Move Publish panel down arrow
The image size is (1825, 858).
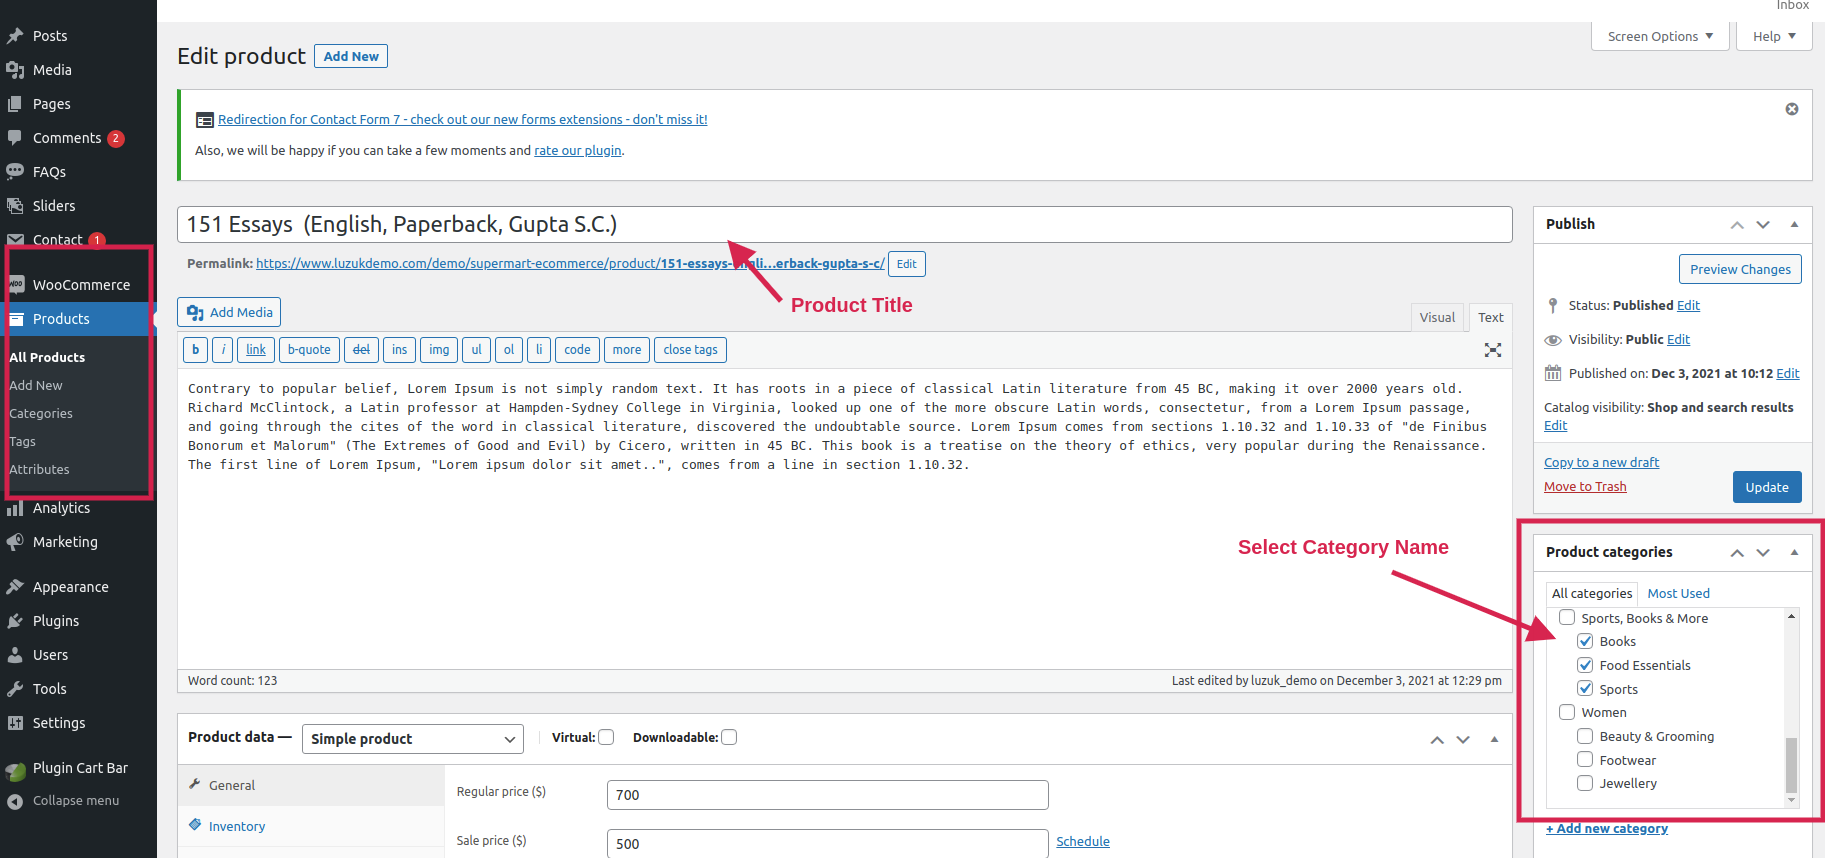pos(1763,225)
